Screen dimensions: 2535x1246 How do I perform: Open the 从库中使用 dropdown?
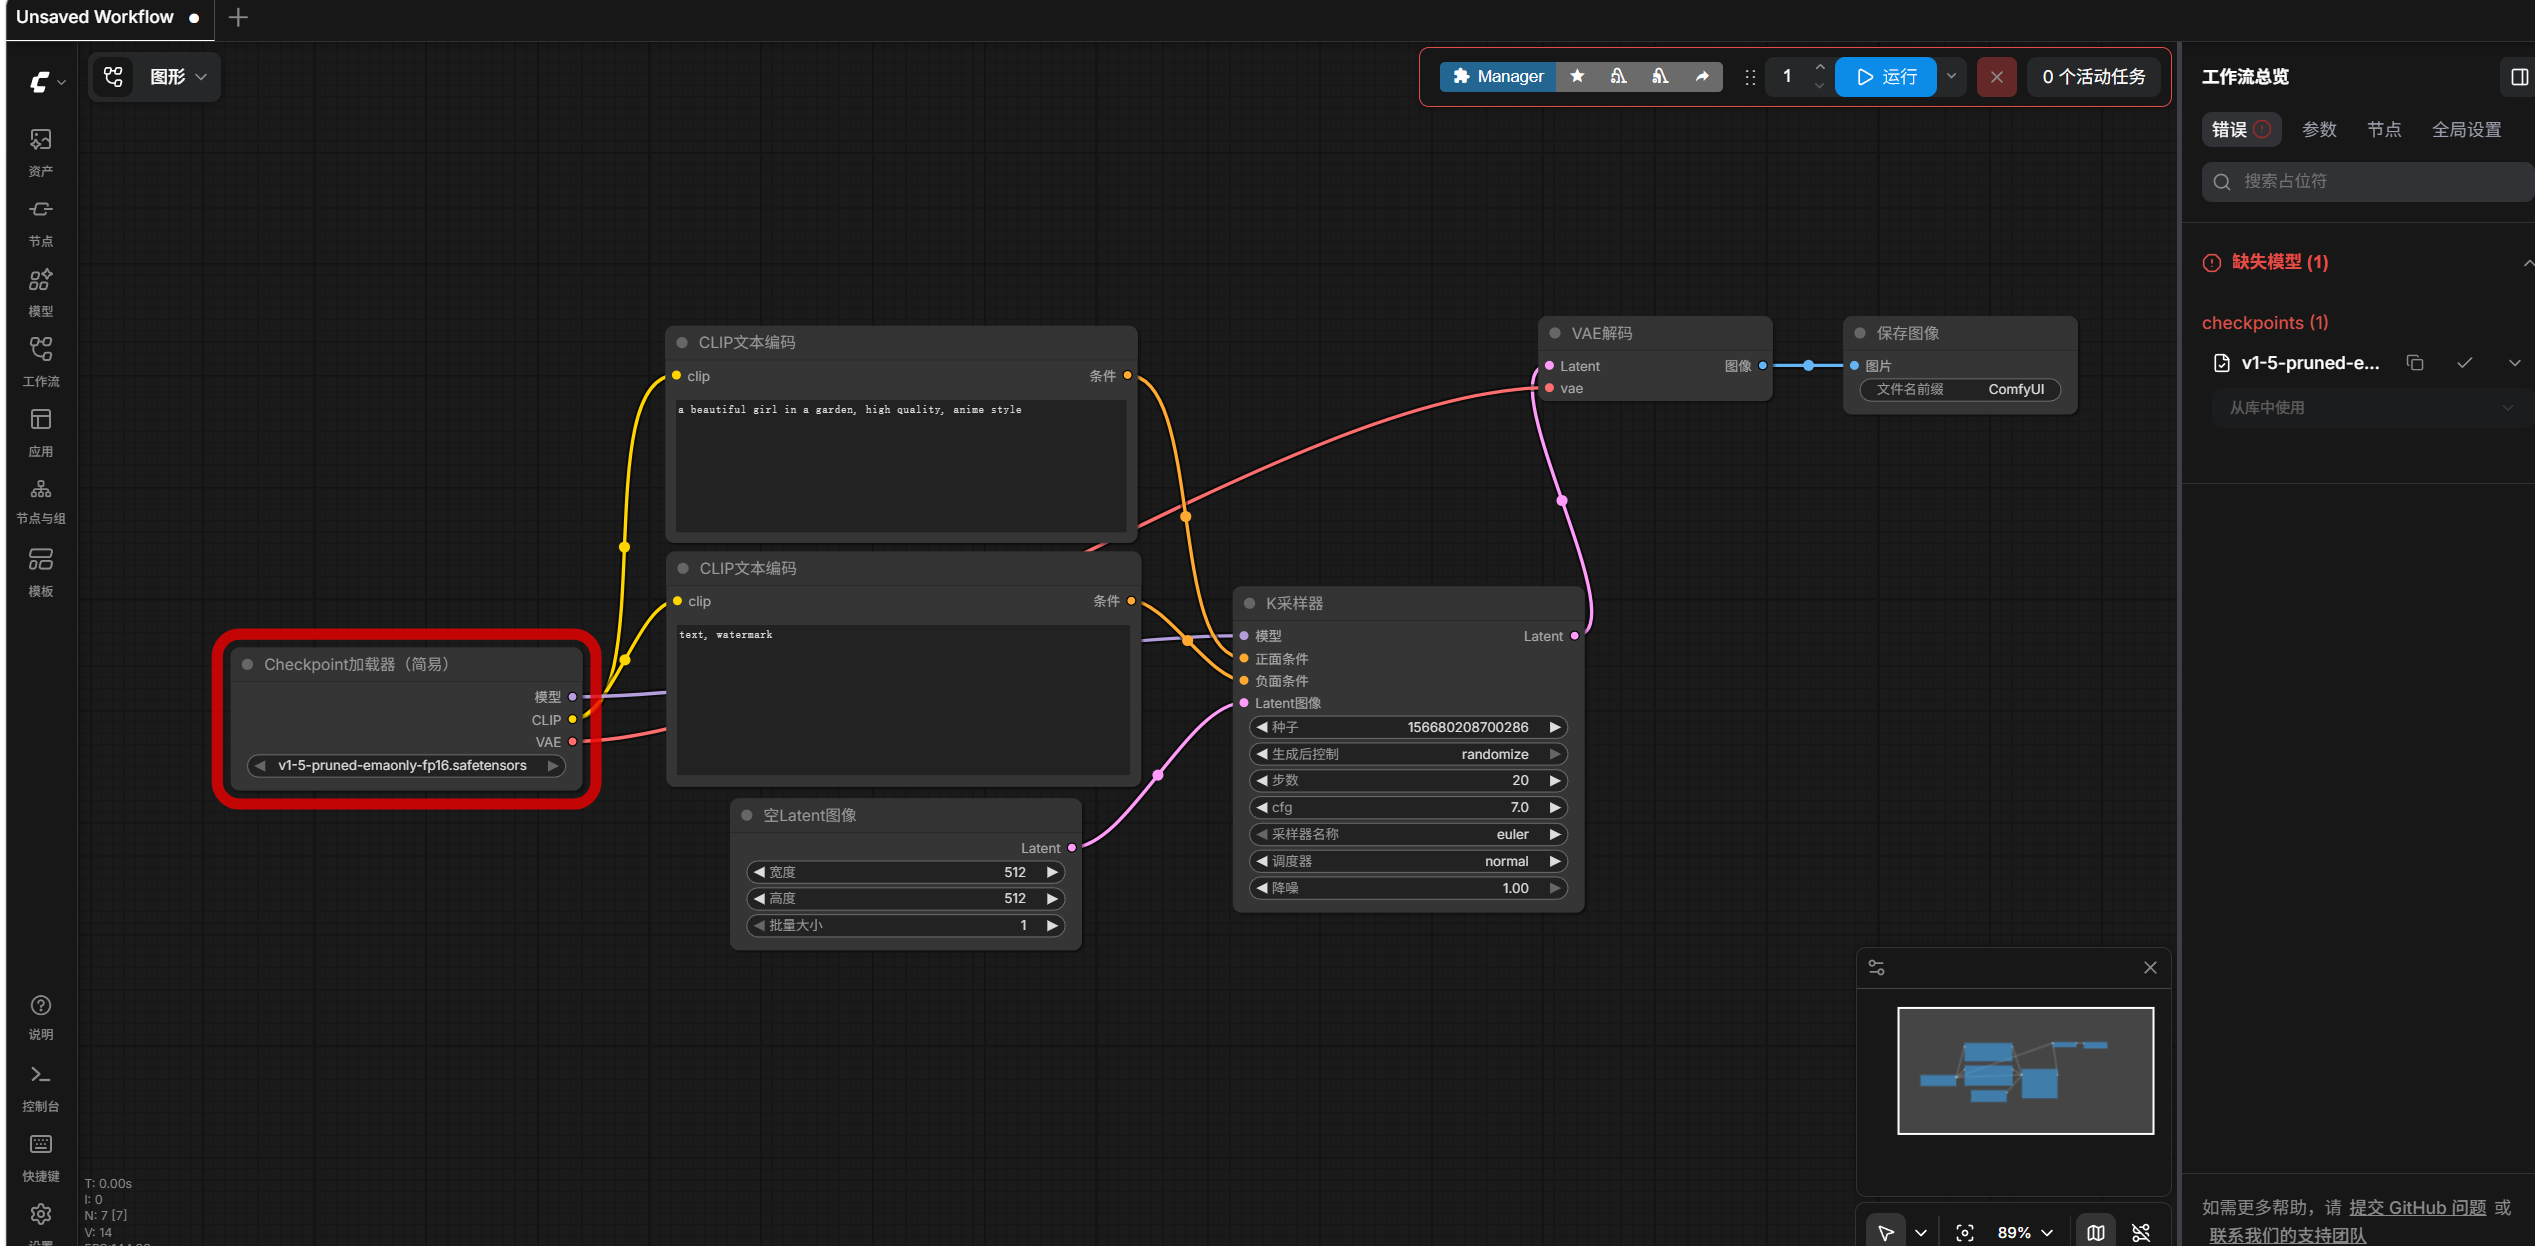coord(2371,408)
